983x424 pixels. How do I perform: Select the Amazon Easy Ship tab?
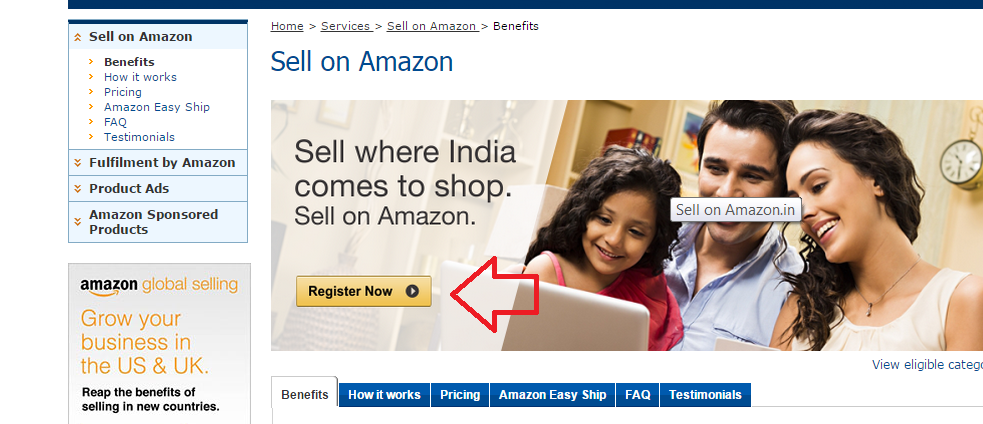pos(553,395)
